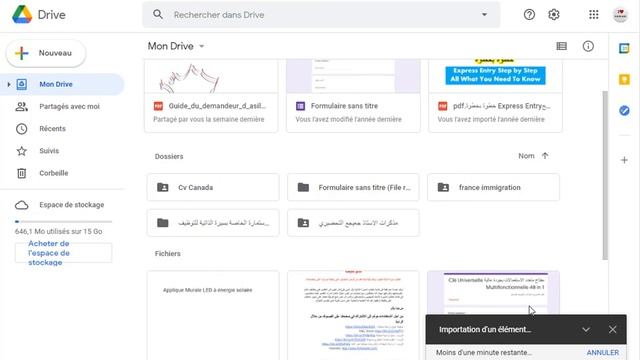Open the help question mark icon
640x360 pixels.
(x=529, y=15)
